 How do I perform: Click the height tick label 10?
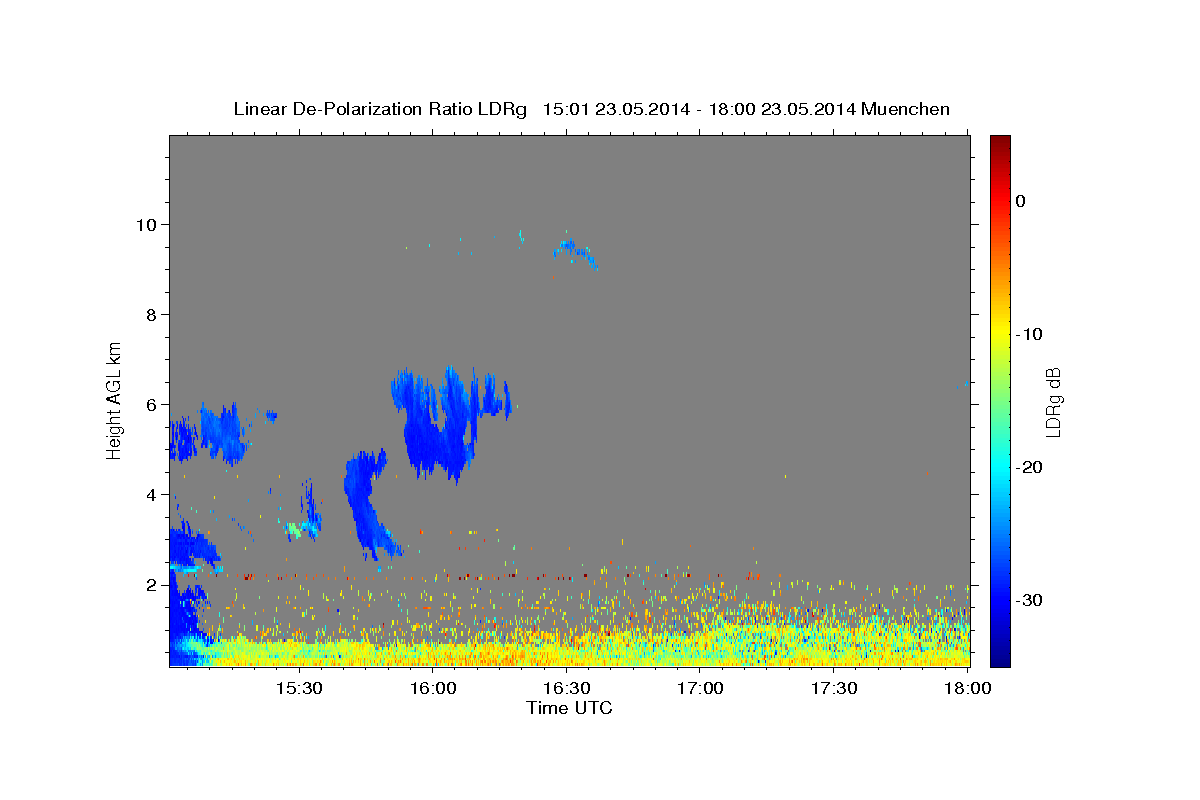click(148, 224)
